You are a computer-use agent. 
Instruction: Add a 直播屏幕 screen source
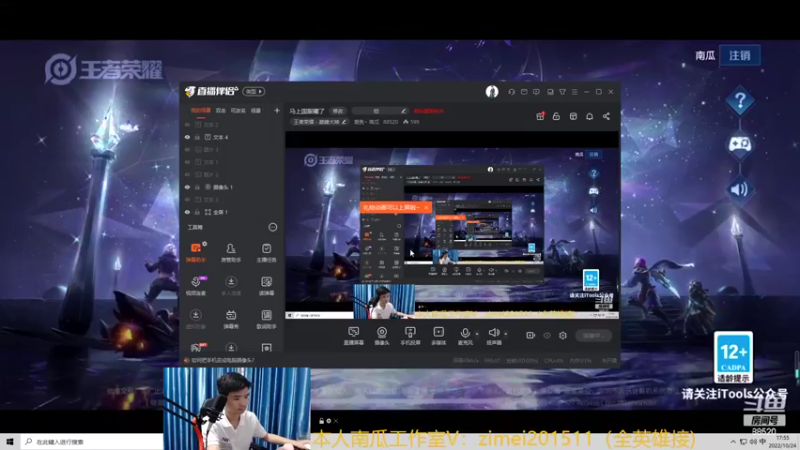[x=353, y=336]
